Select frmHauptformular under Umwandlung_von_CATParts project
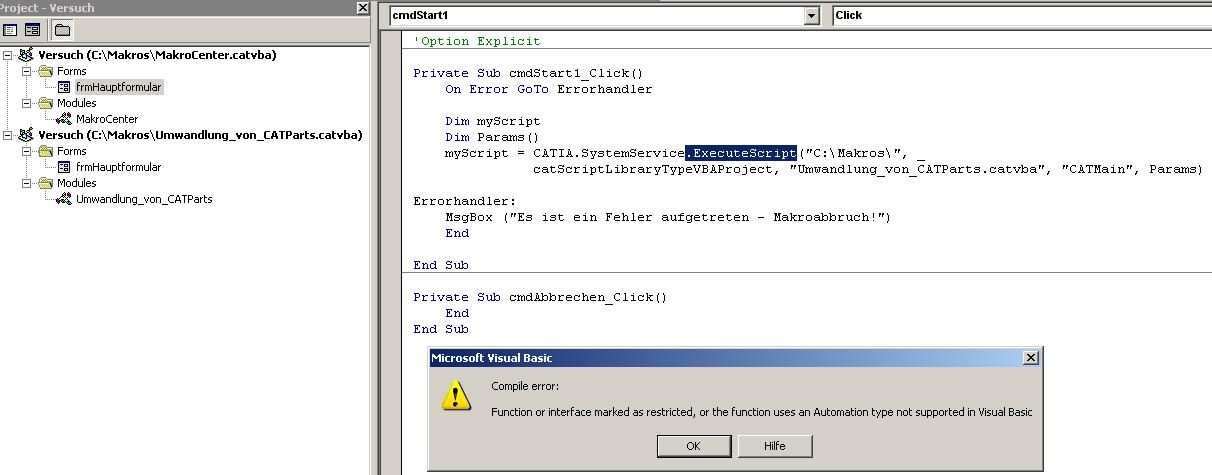 [118, 167]
